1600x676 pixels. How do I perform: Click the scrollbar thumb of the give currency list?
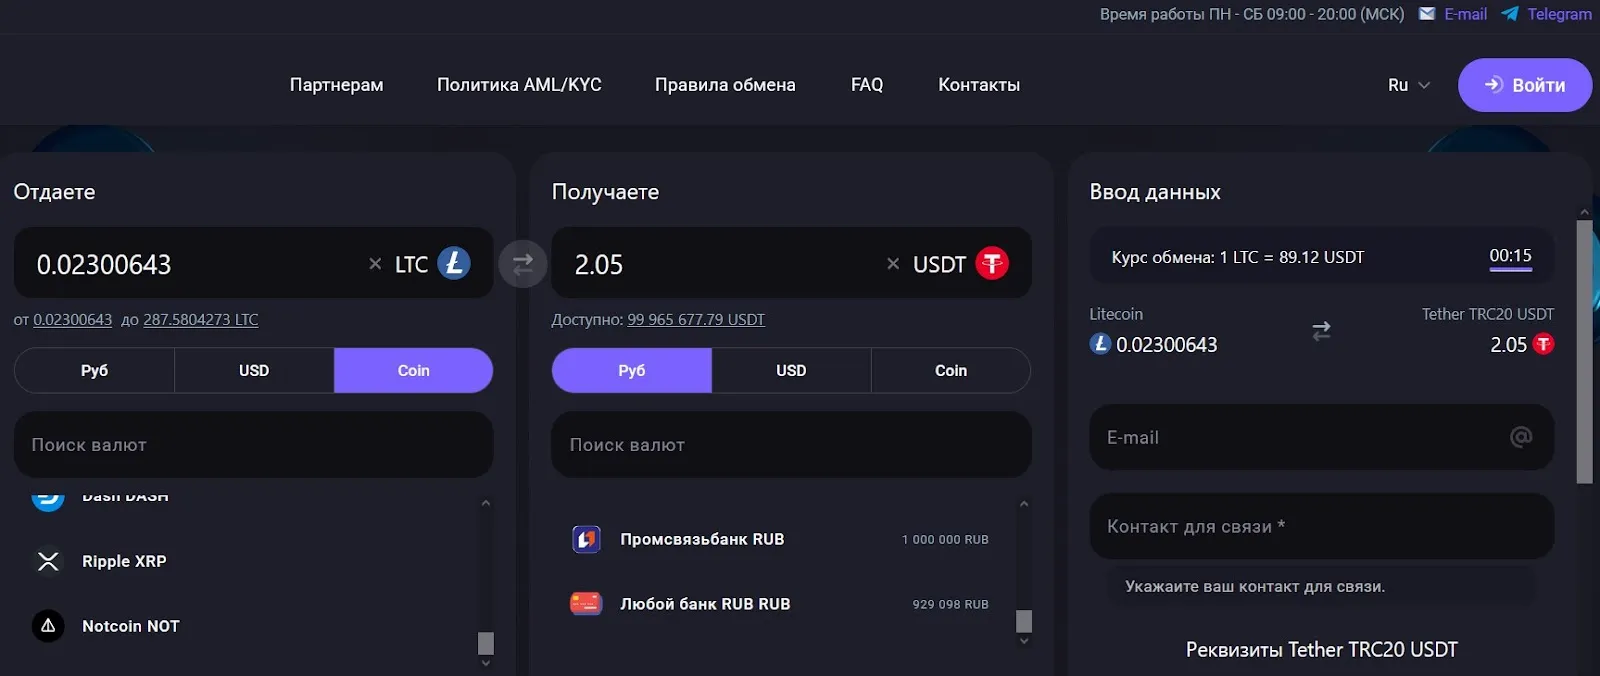coord(486,643)
